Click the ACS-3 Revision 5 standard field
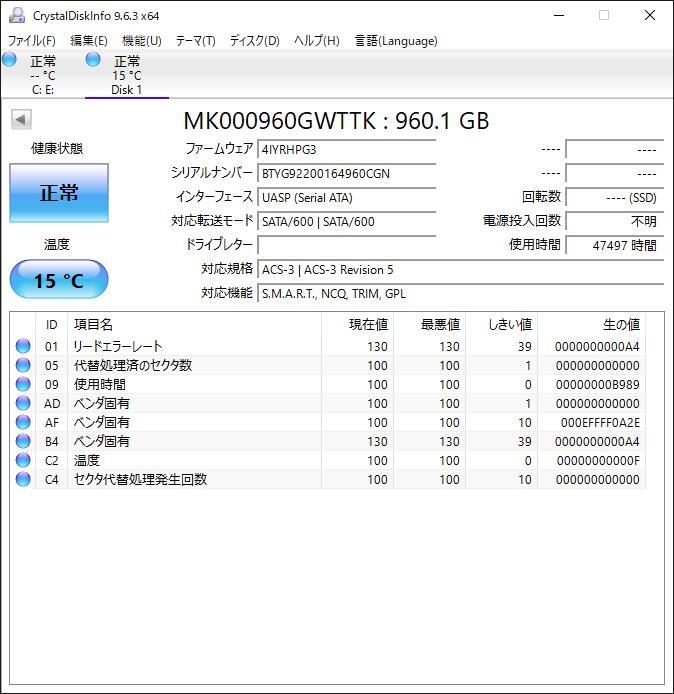Viewport: 674px width, 694px height. pos(460,270)
